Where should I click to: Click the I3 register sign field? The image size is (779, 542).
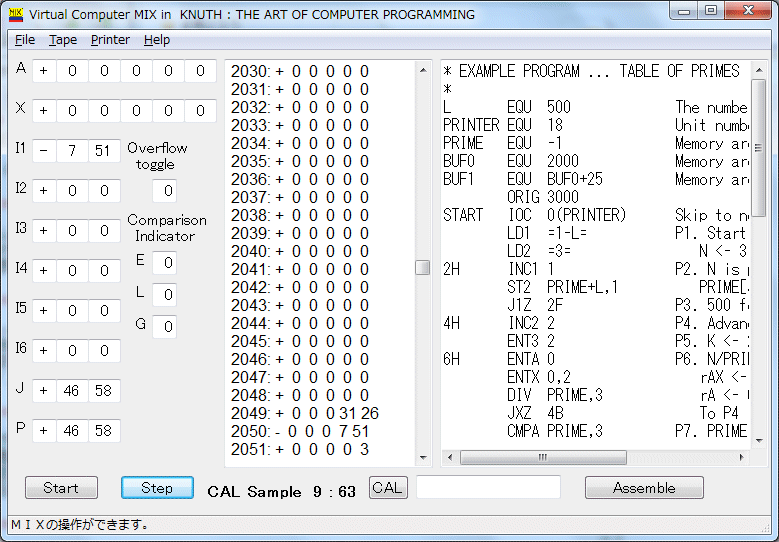(x=44, y=231)
